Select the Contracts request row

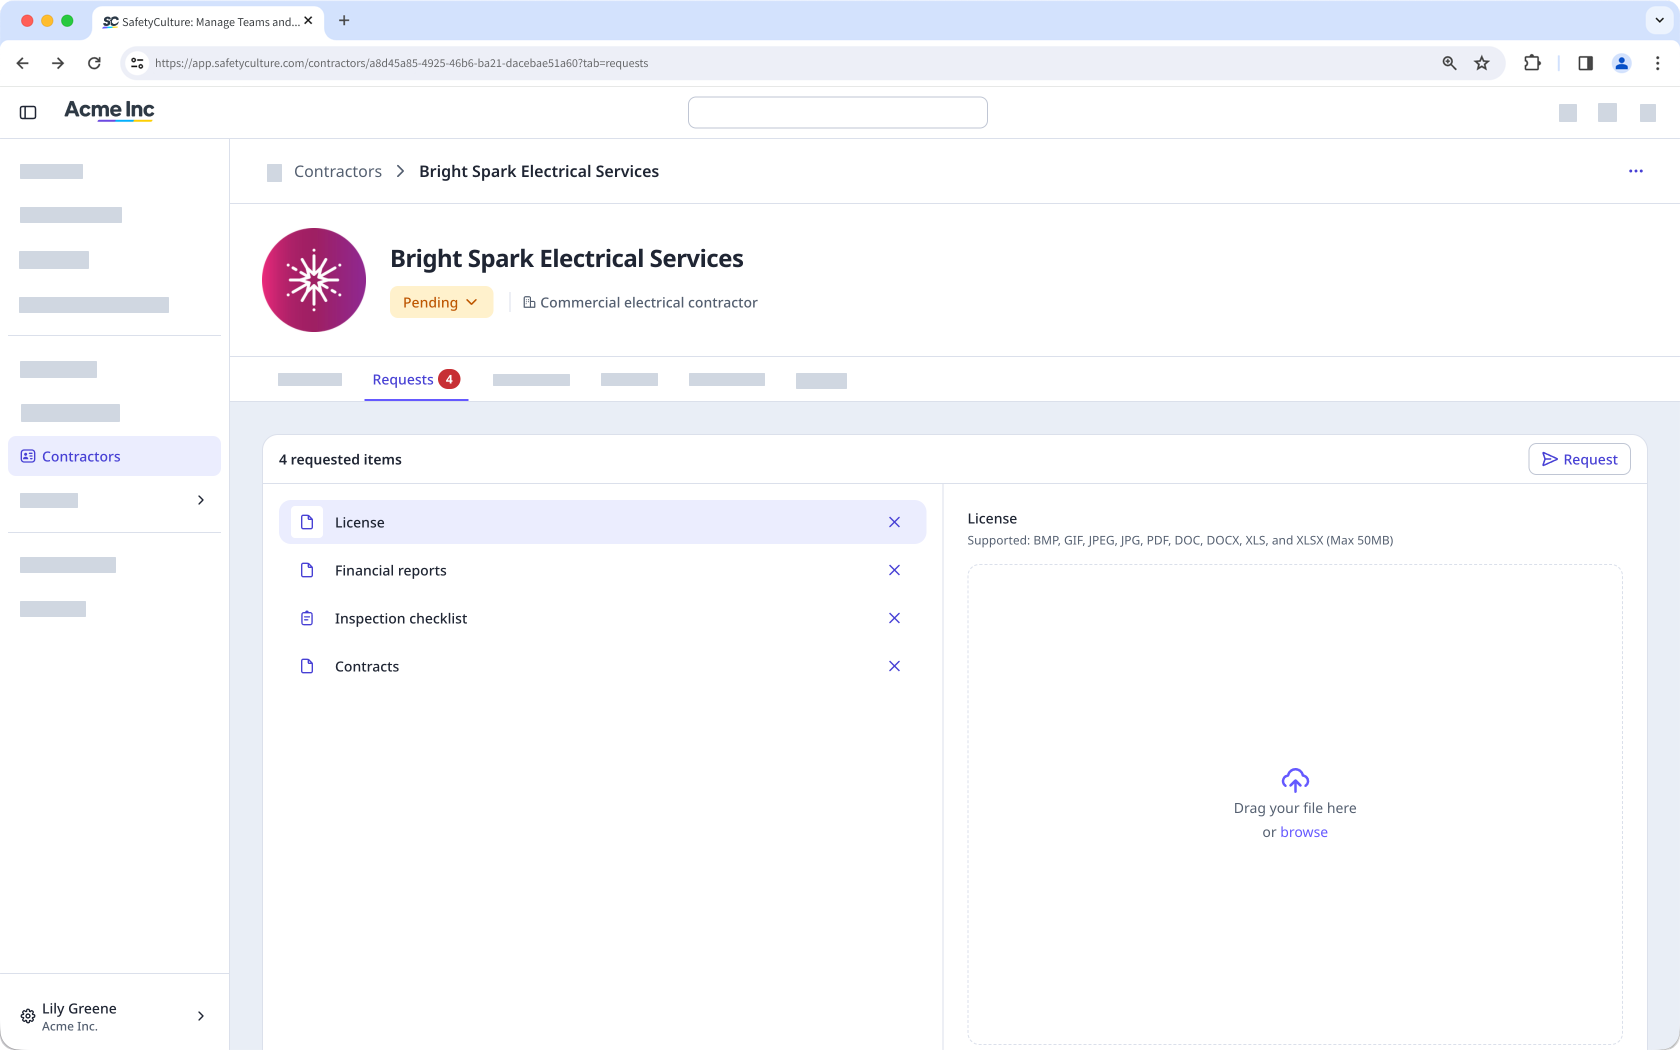click(x=602, y=666)
